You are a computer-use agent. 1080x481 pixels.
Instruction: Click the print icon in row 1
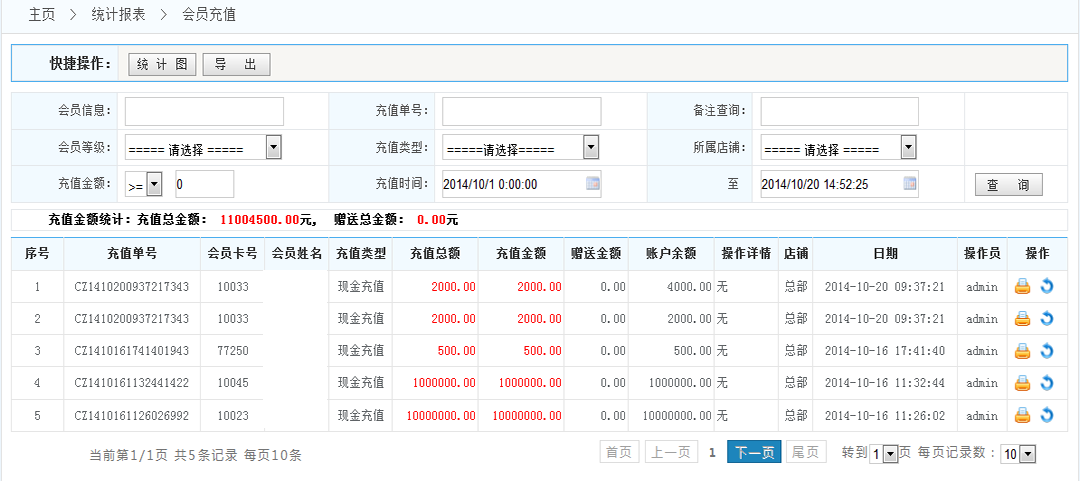[1022, 288]
